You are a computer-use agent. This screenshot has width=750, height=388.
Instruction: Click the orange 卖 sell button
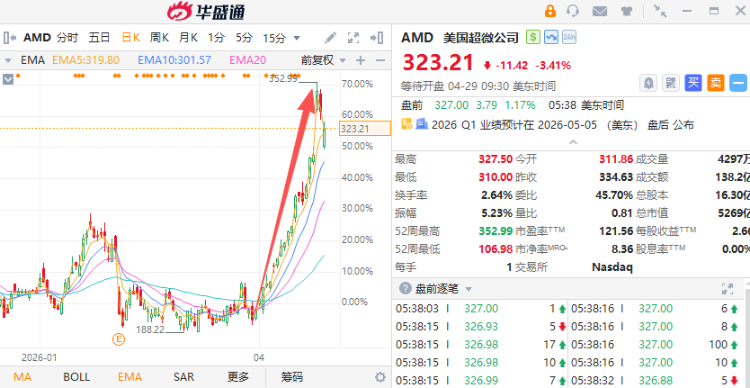tap(716, 83)
